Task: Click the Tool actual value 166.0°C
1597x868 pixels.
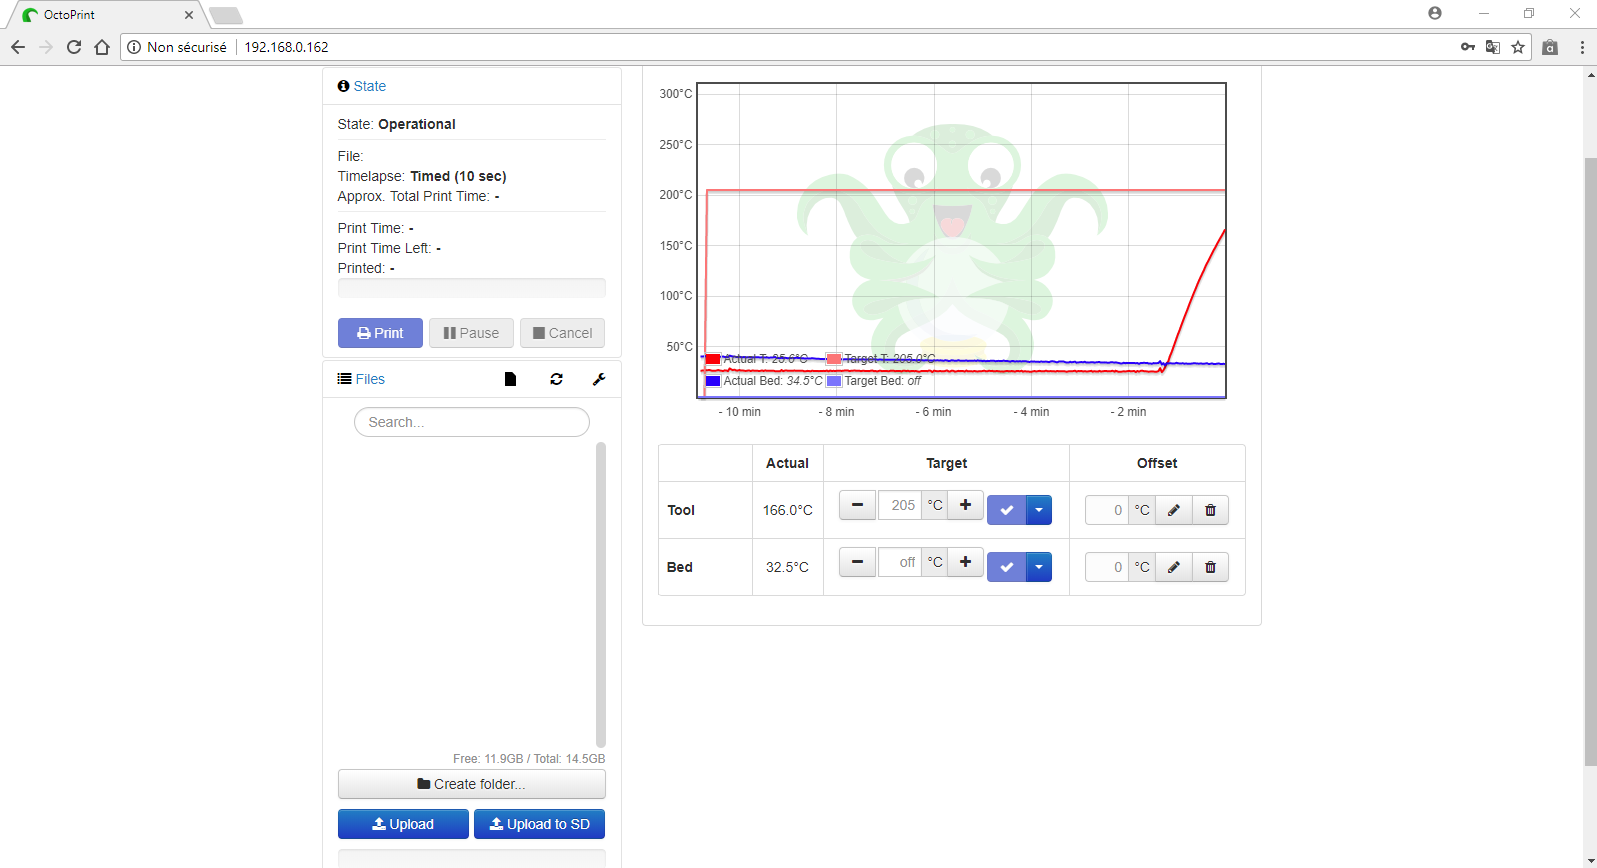Action: click(x=788, y=510)
